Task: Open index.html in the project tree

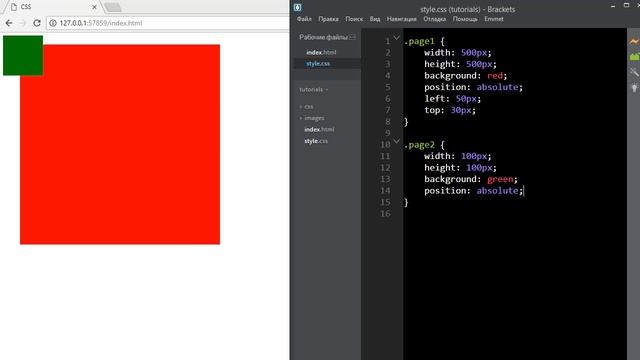Action: pos(319,129)
